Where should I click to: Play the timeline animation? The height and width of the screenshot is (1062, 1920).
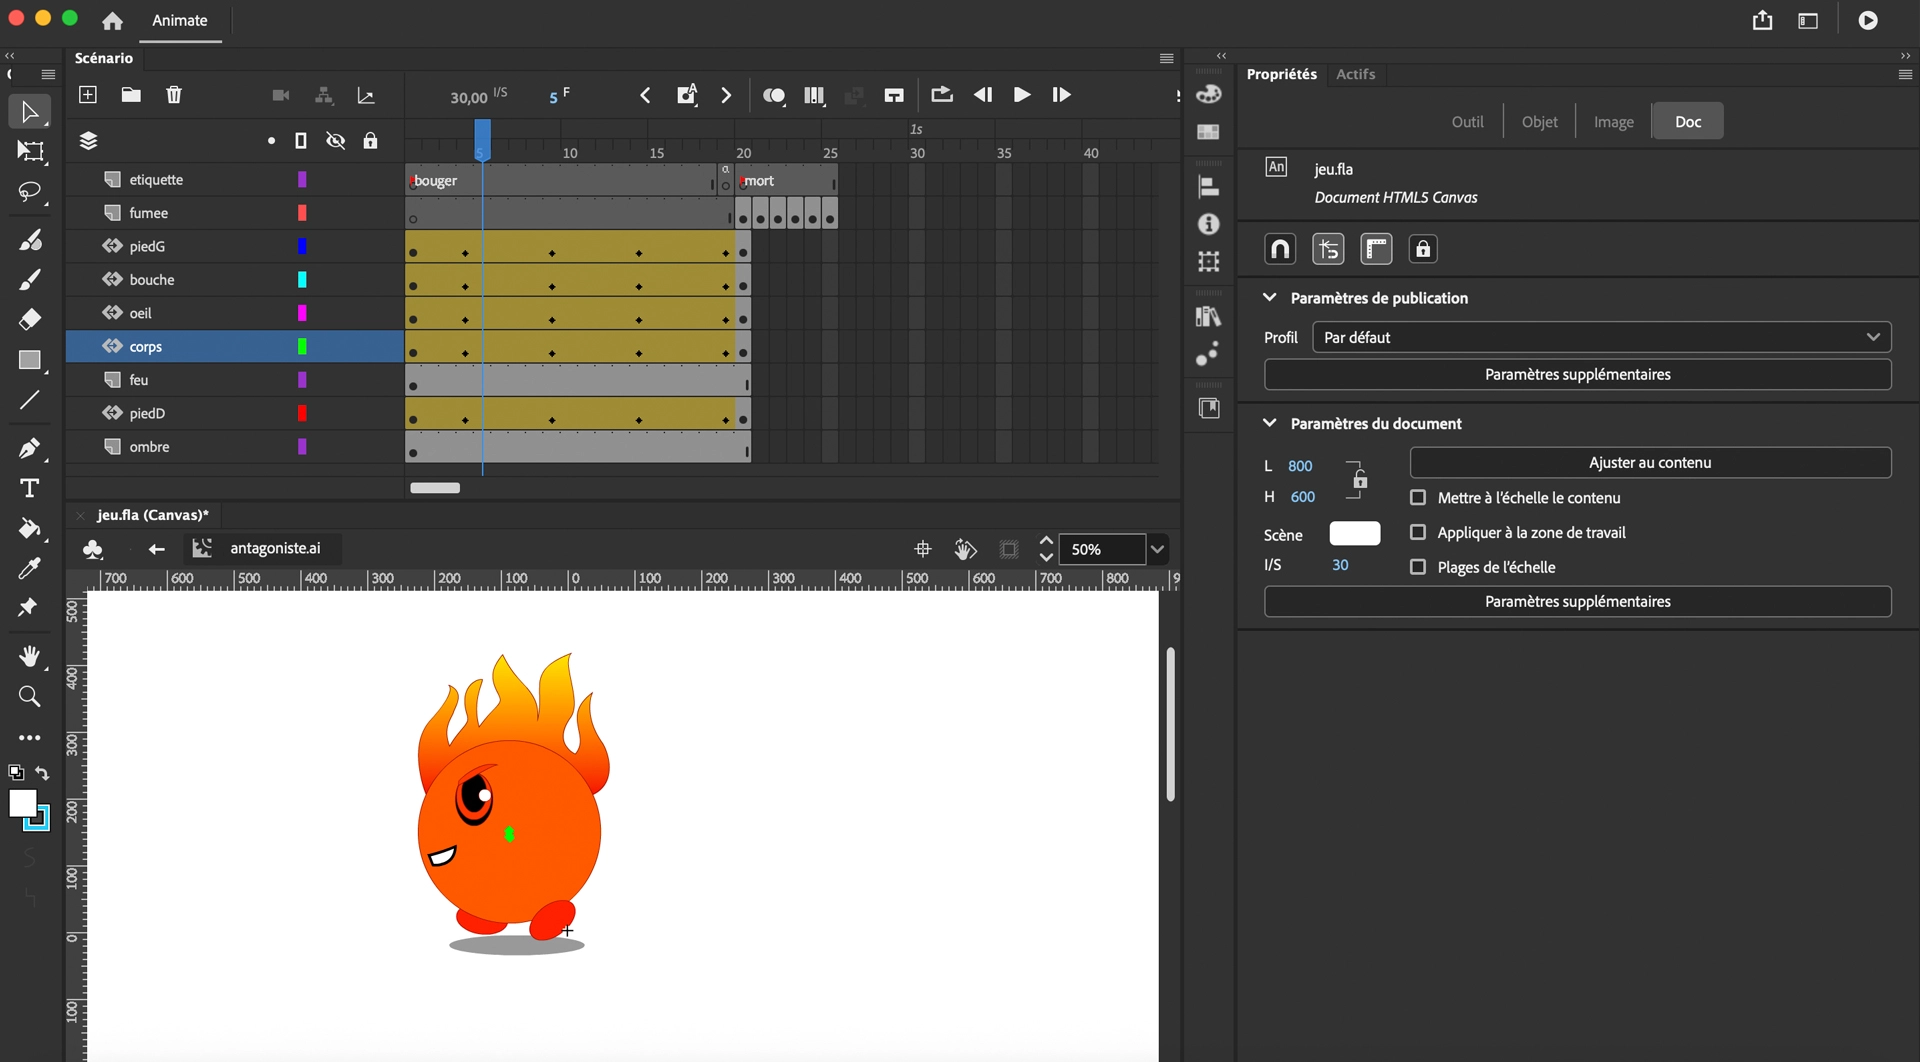pyautogui.click(x=1022, y=95)
